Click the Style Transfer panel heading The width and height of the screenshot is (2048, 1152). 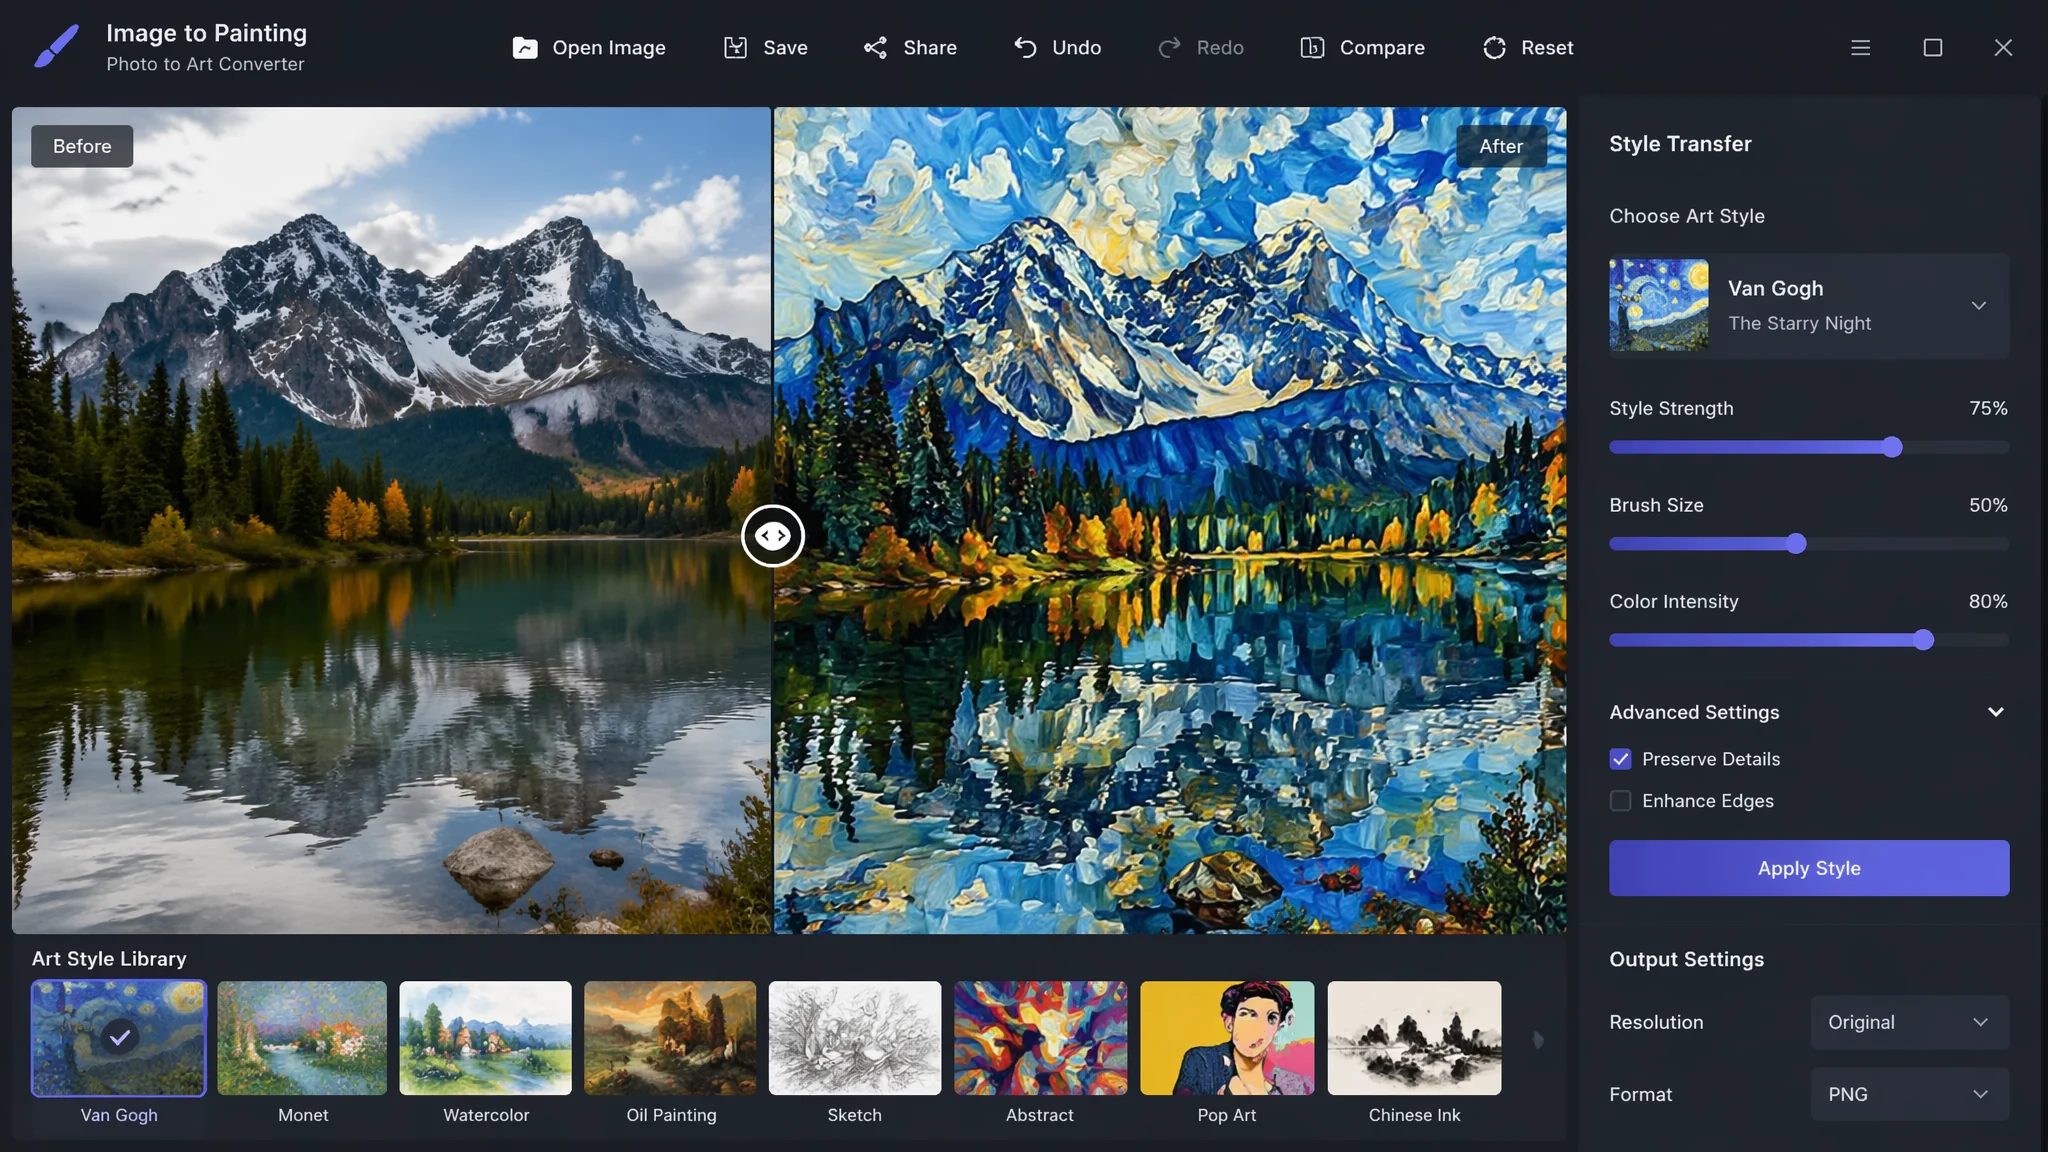pos(1680,144)
